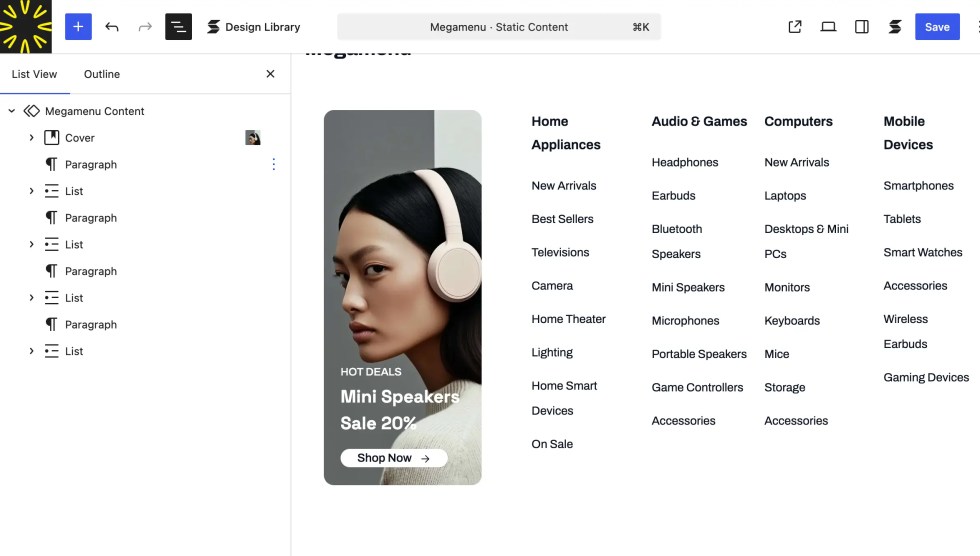
Task: Expand the third List block
Action: (x=31, y=298)
